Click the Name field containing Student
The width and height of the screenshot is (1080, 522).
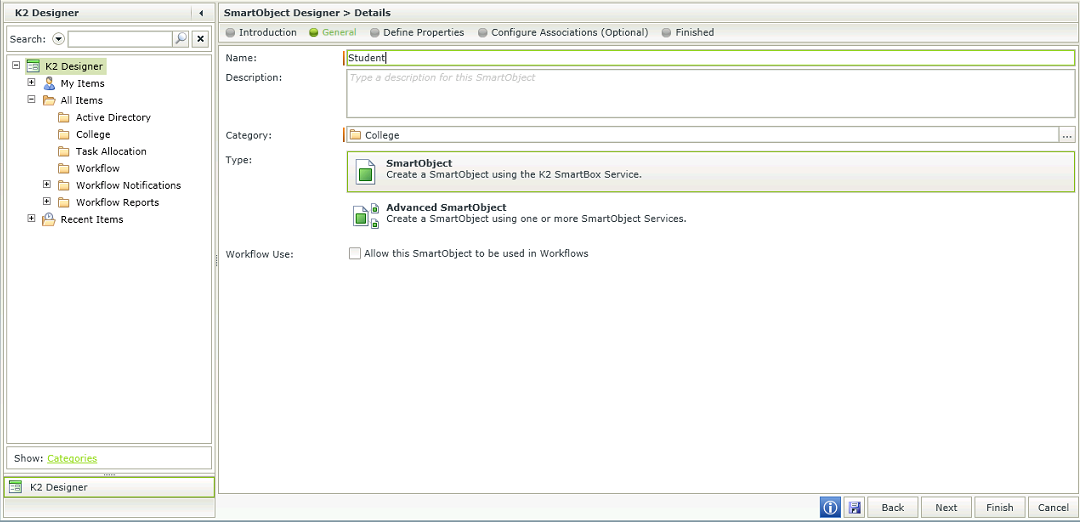click(x=709, y=59)
